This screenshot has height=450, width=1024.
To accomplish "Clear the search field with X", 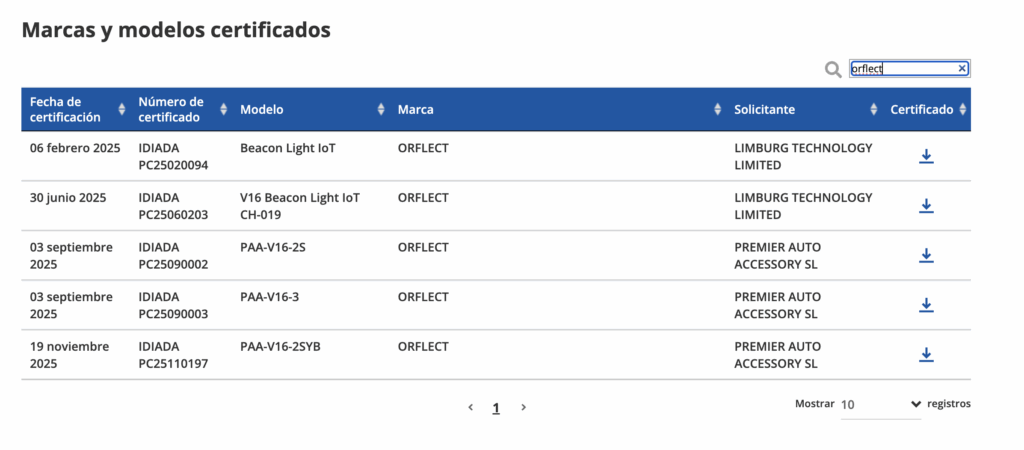I will (962, 68).
